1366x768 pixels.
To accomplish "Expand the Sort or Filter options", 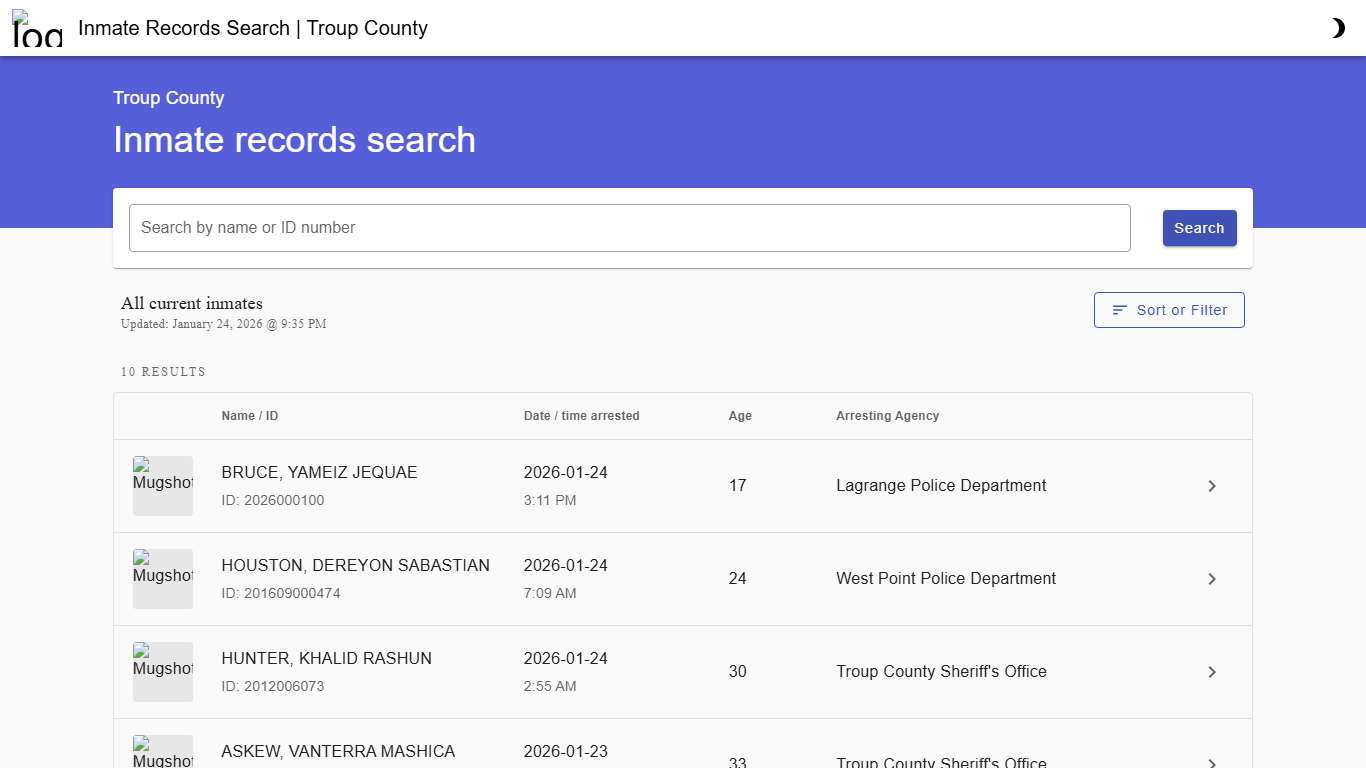I will tap(1169, 310).
